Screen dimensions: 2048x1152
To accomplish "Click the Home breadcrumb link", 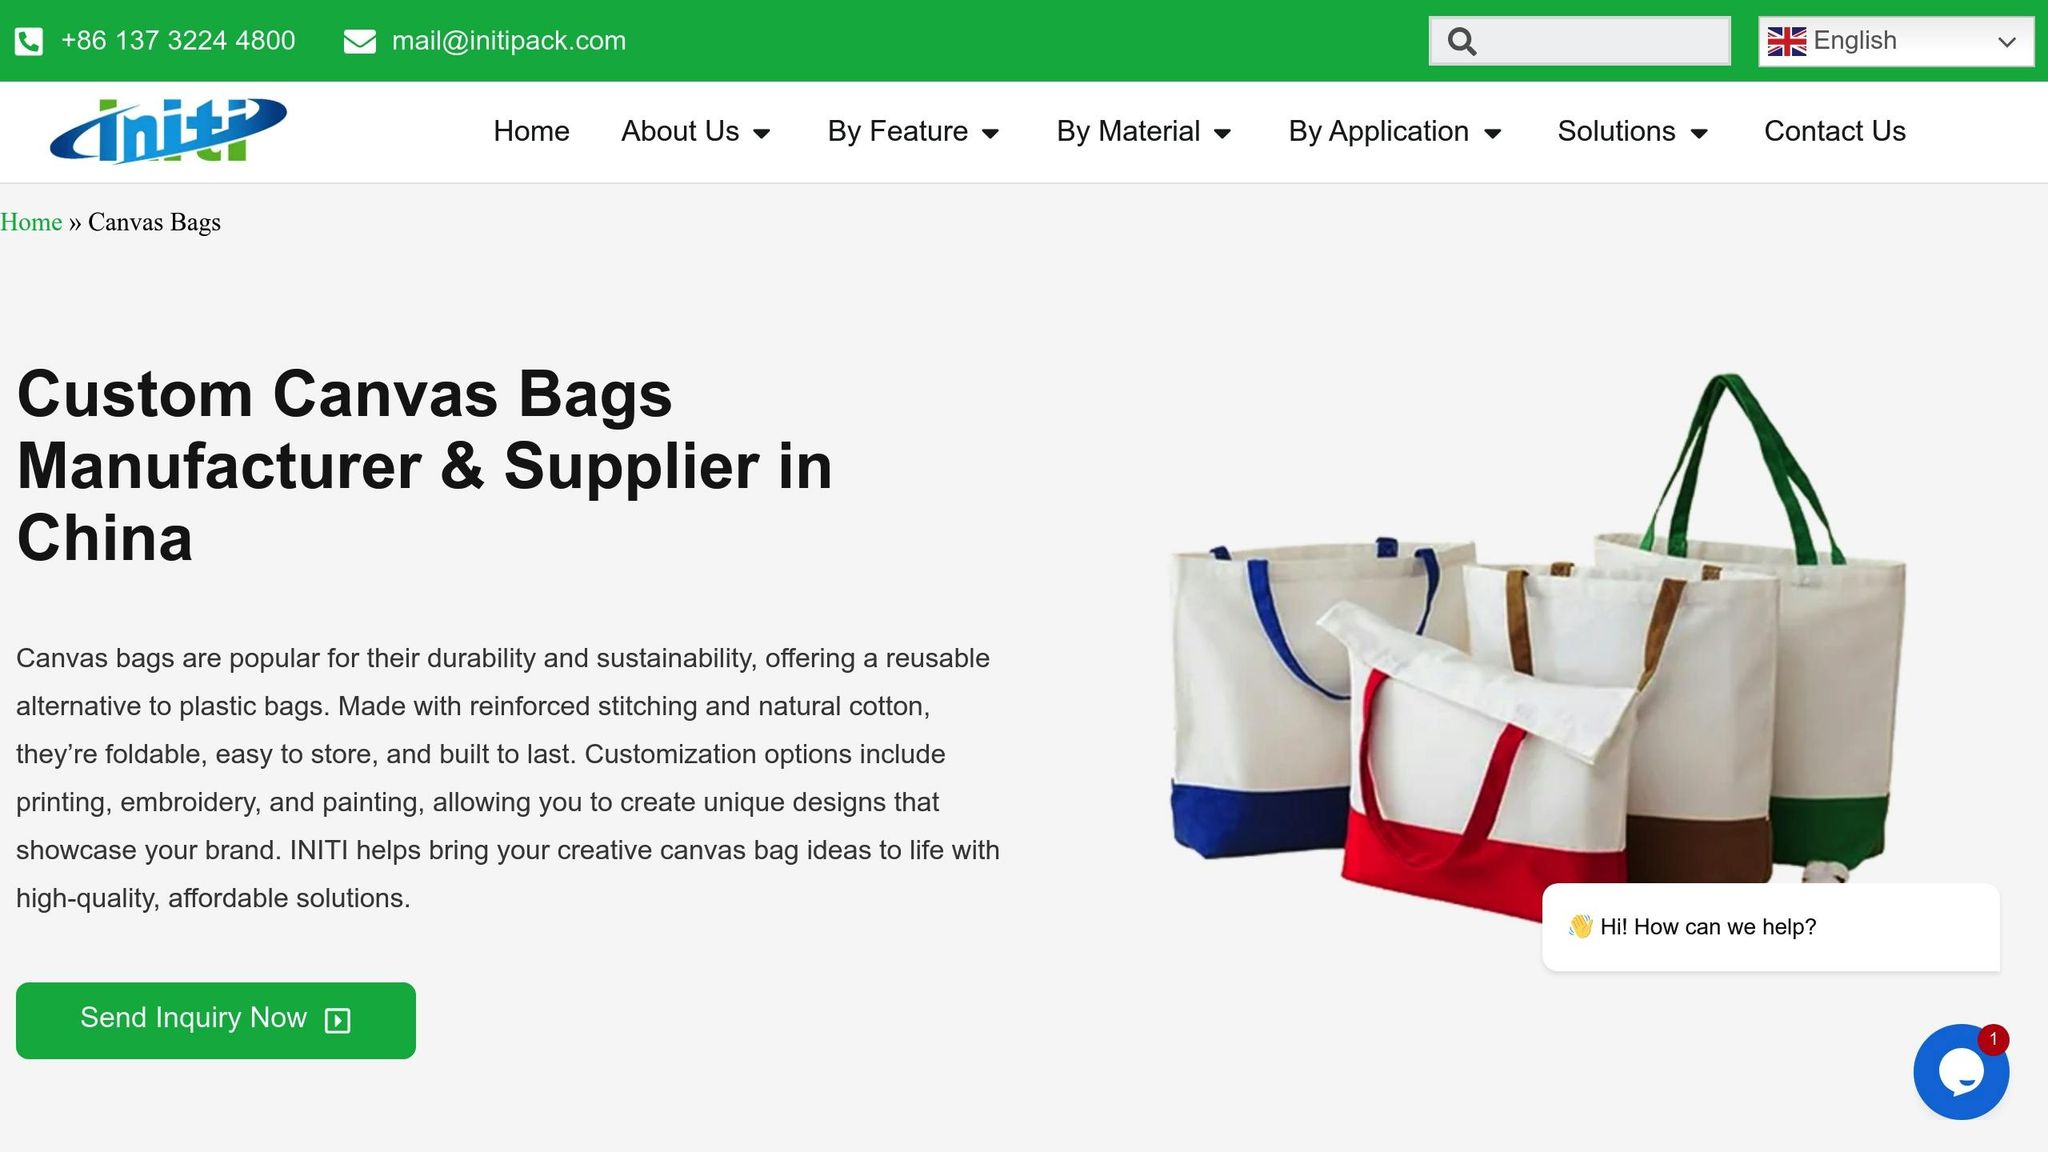I will (x=31, y=222).
